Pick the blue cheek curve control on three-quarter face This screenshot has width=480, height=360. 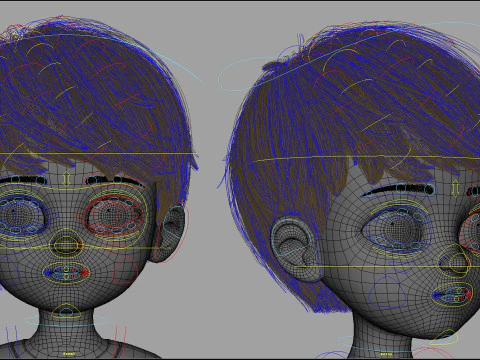388,292
